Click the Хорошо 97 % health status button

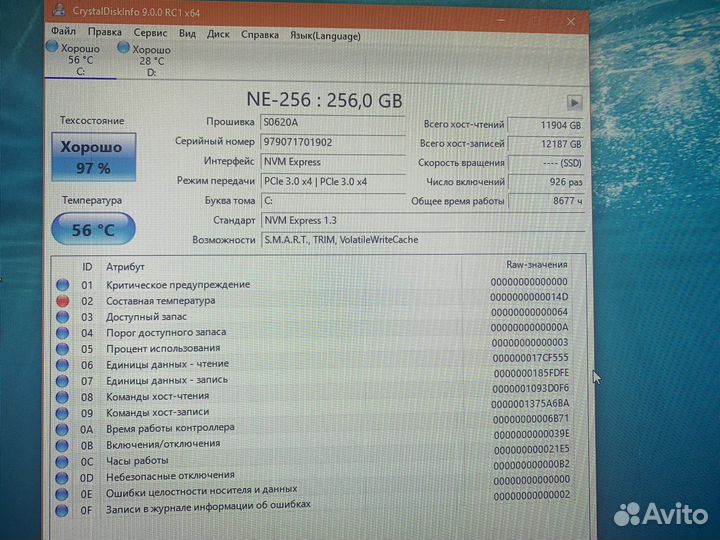(94, 157)
